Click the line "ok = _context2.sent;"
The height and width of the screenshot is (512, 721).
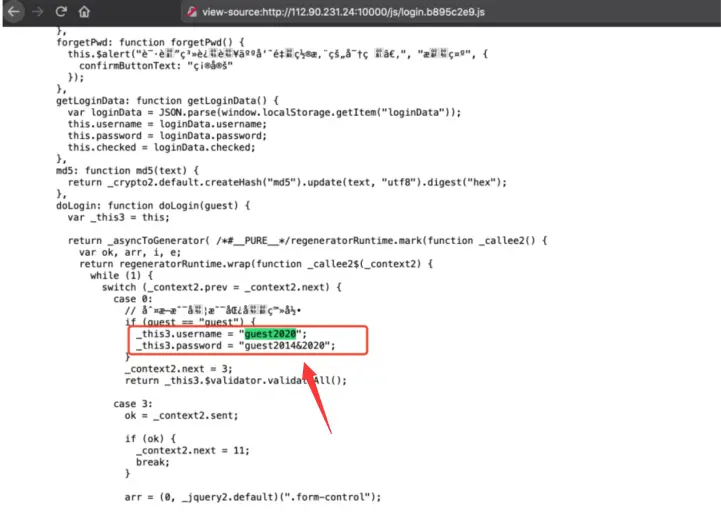[182, 415]
